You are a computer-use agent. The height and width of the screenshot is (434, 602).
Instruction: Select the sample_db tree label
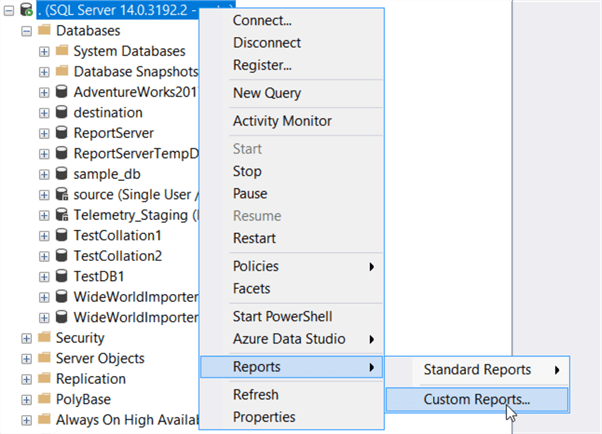coord(107,174)
